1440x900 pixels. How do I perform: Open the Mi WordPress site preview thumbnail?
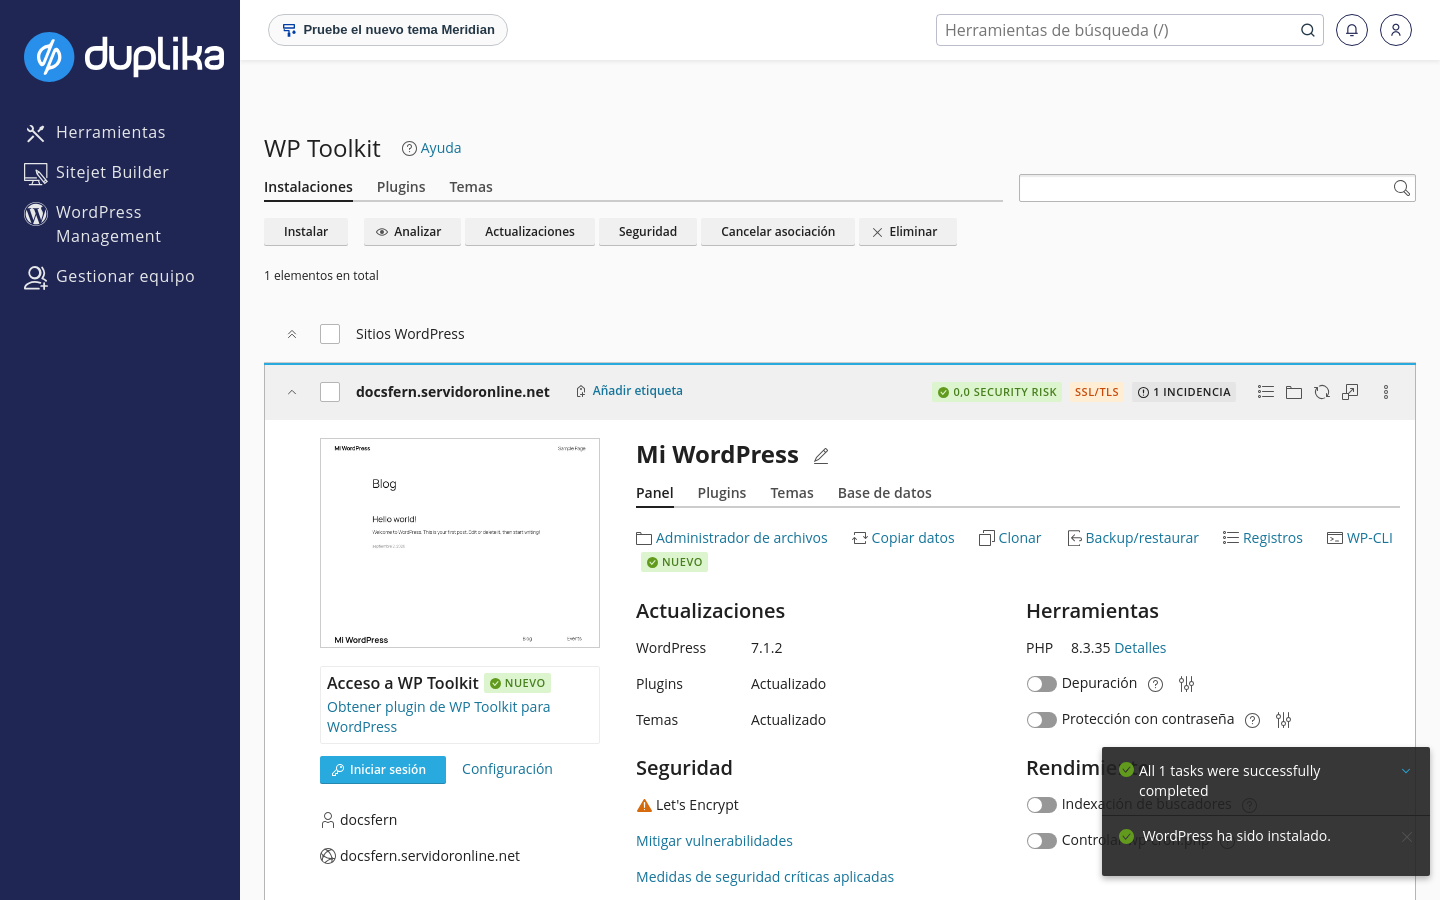[x=460, y=543]
